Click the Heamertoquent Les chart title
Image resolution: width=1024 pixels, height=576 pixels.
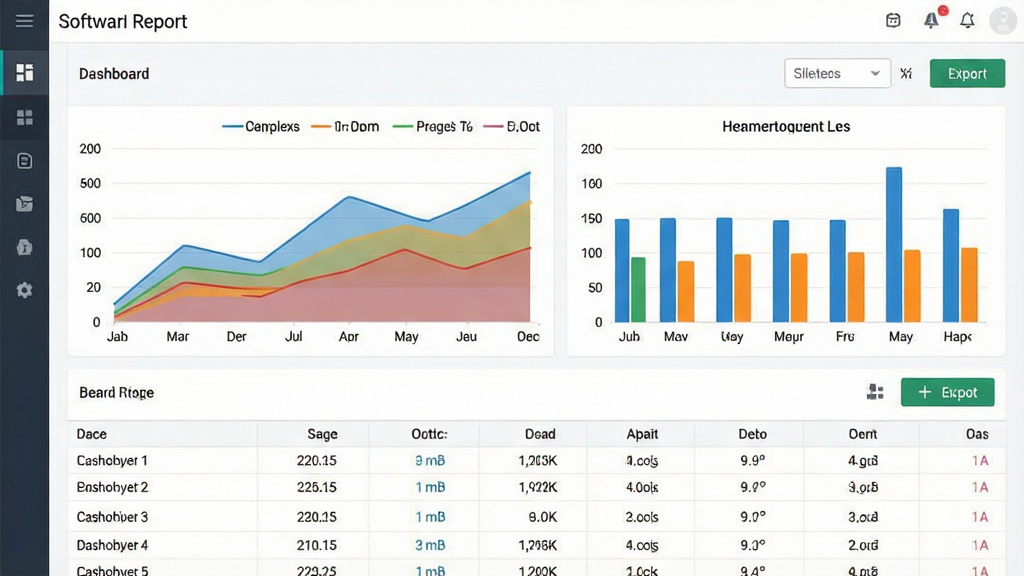click(x=786, y=127)
